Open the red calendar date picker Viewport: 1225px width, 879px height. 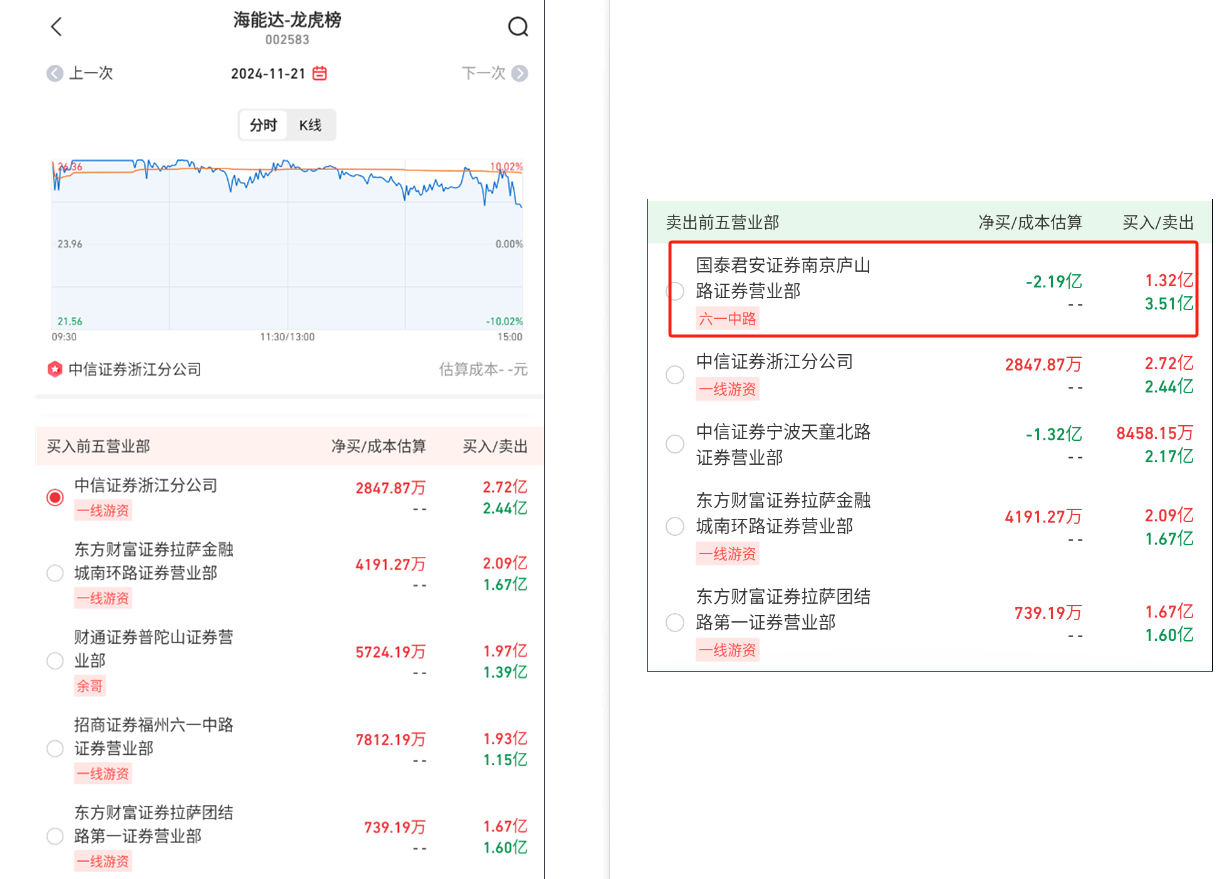(x=320, y=73)
